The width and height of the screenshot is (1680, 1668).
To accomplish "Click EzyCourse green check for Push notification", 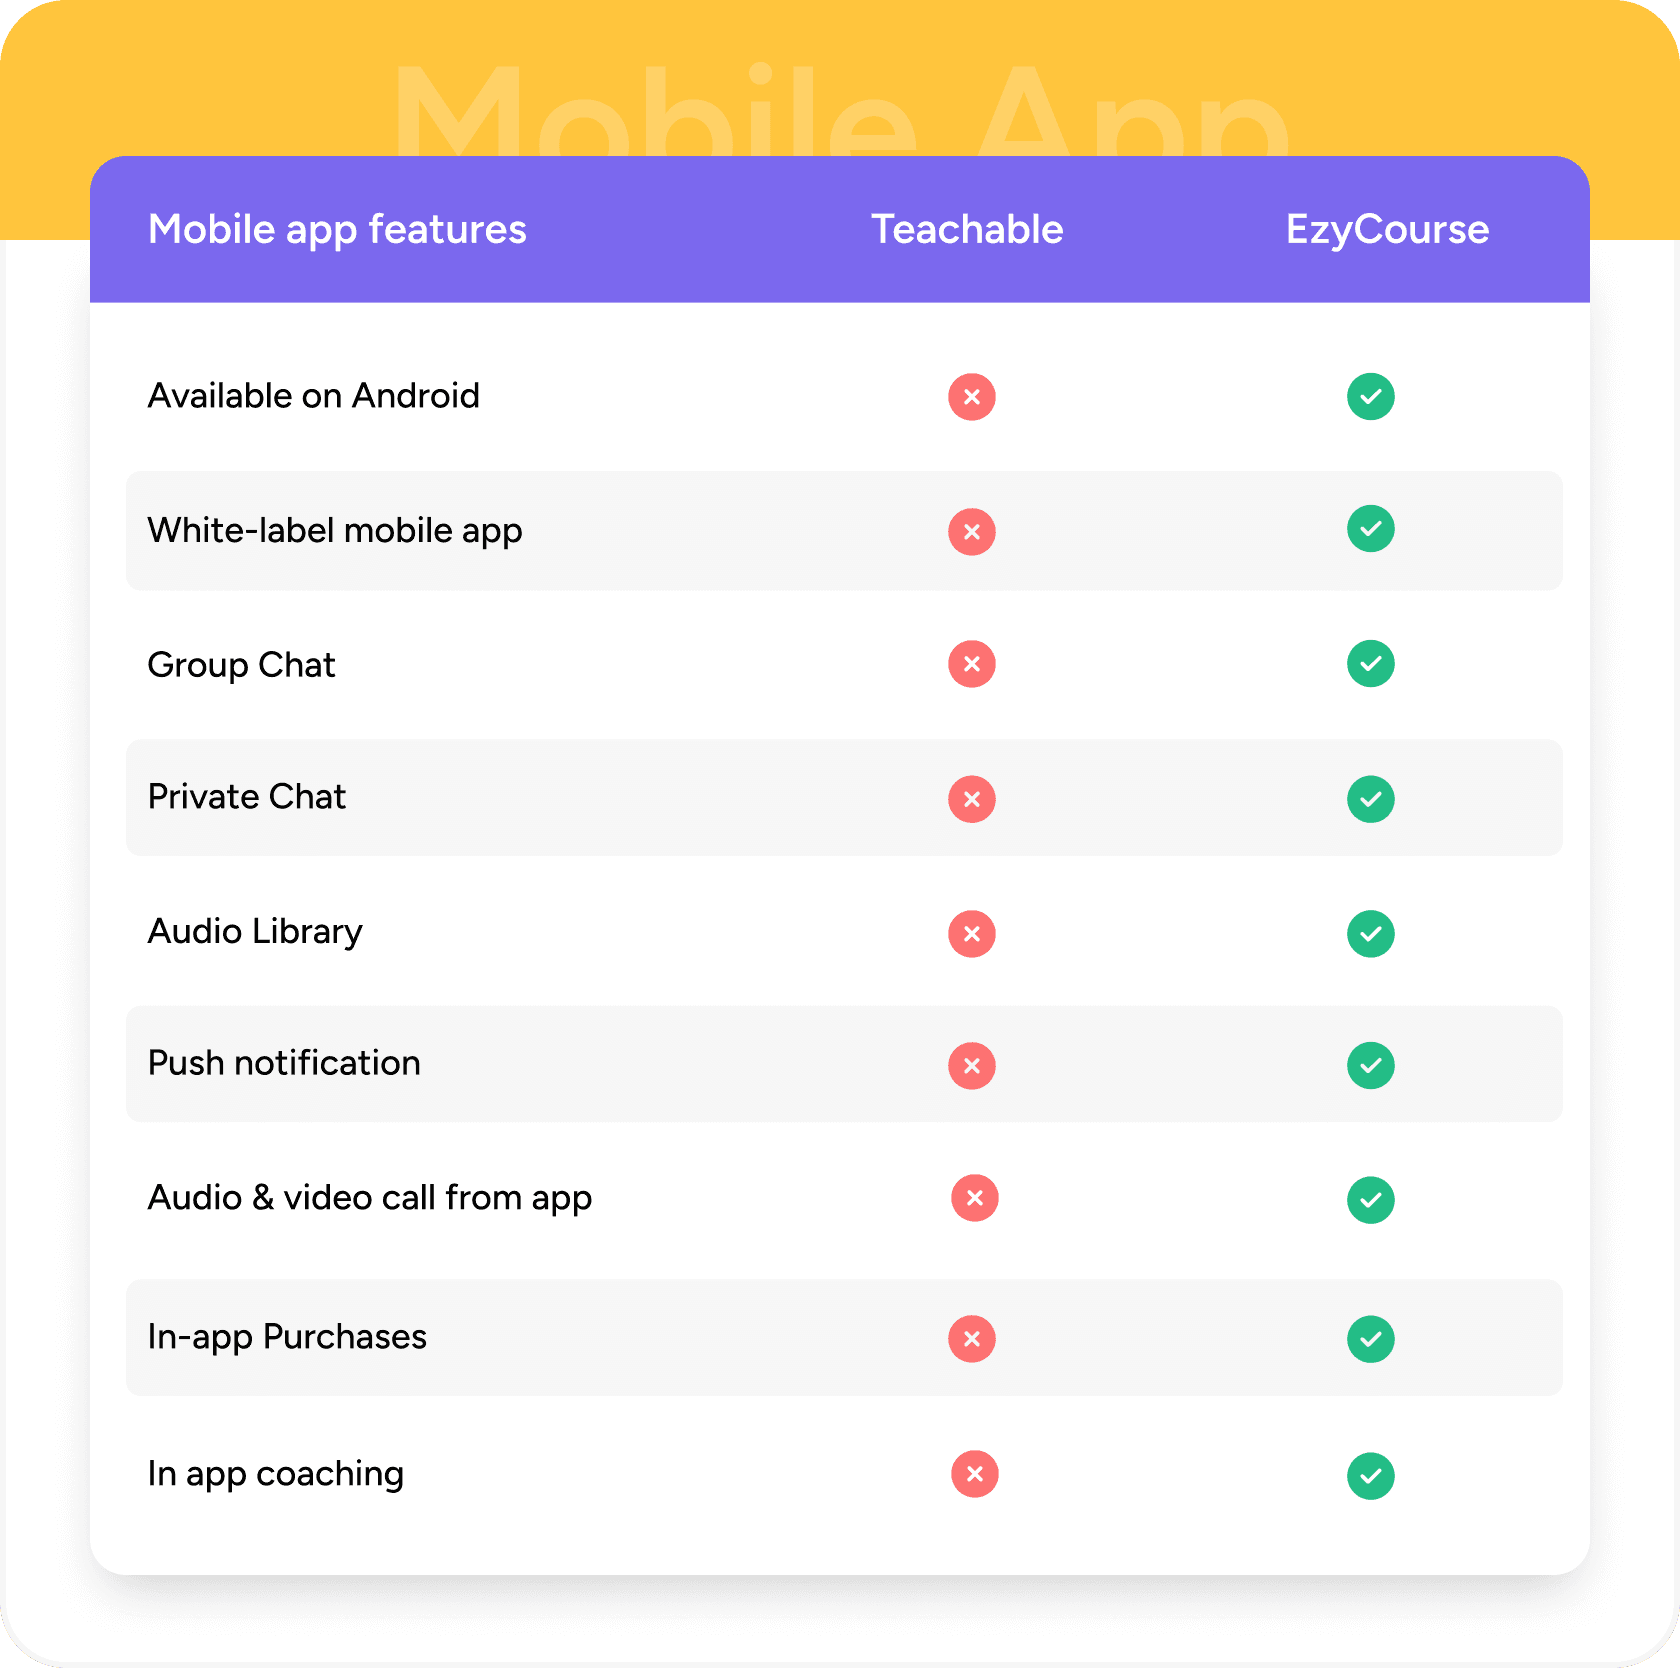I will pos(1370,1066).
